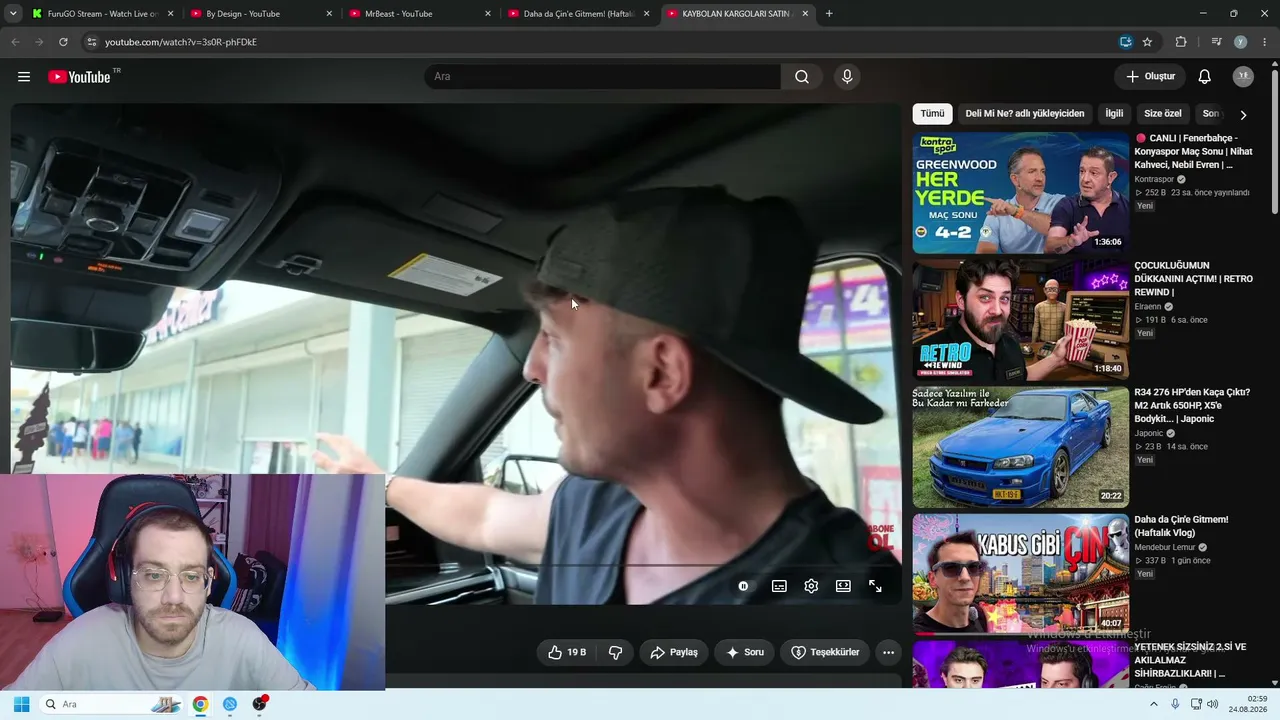Open the CANLI Fenerbahçe - Konyaspor title link
The image size is (1280, 720).
tap(1194, 151)
